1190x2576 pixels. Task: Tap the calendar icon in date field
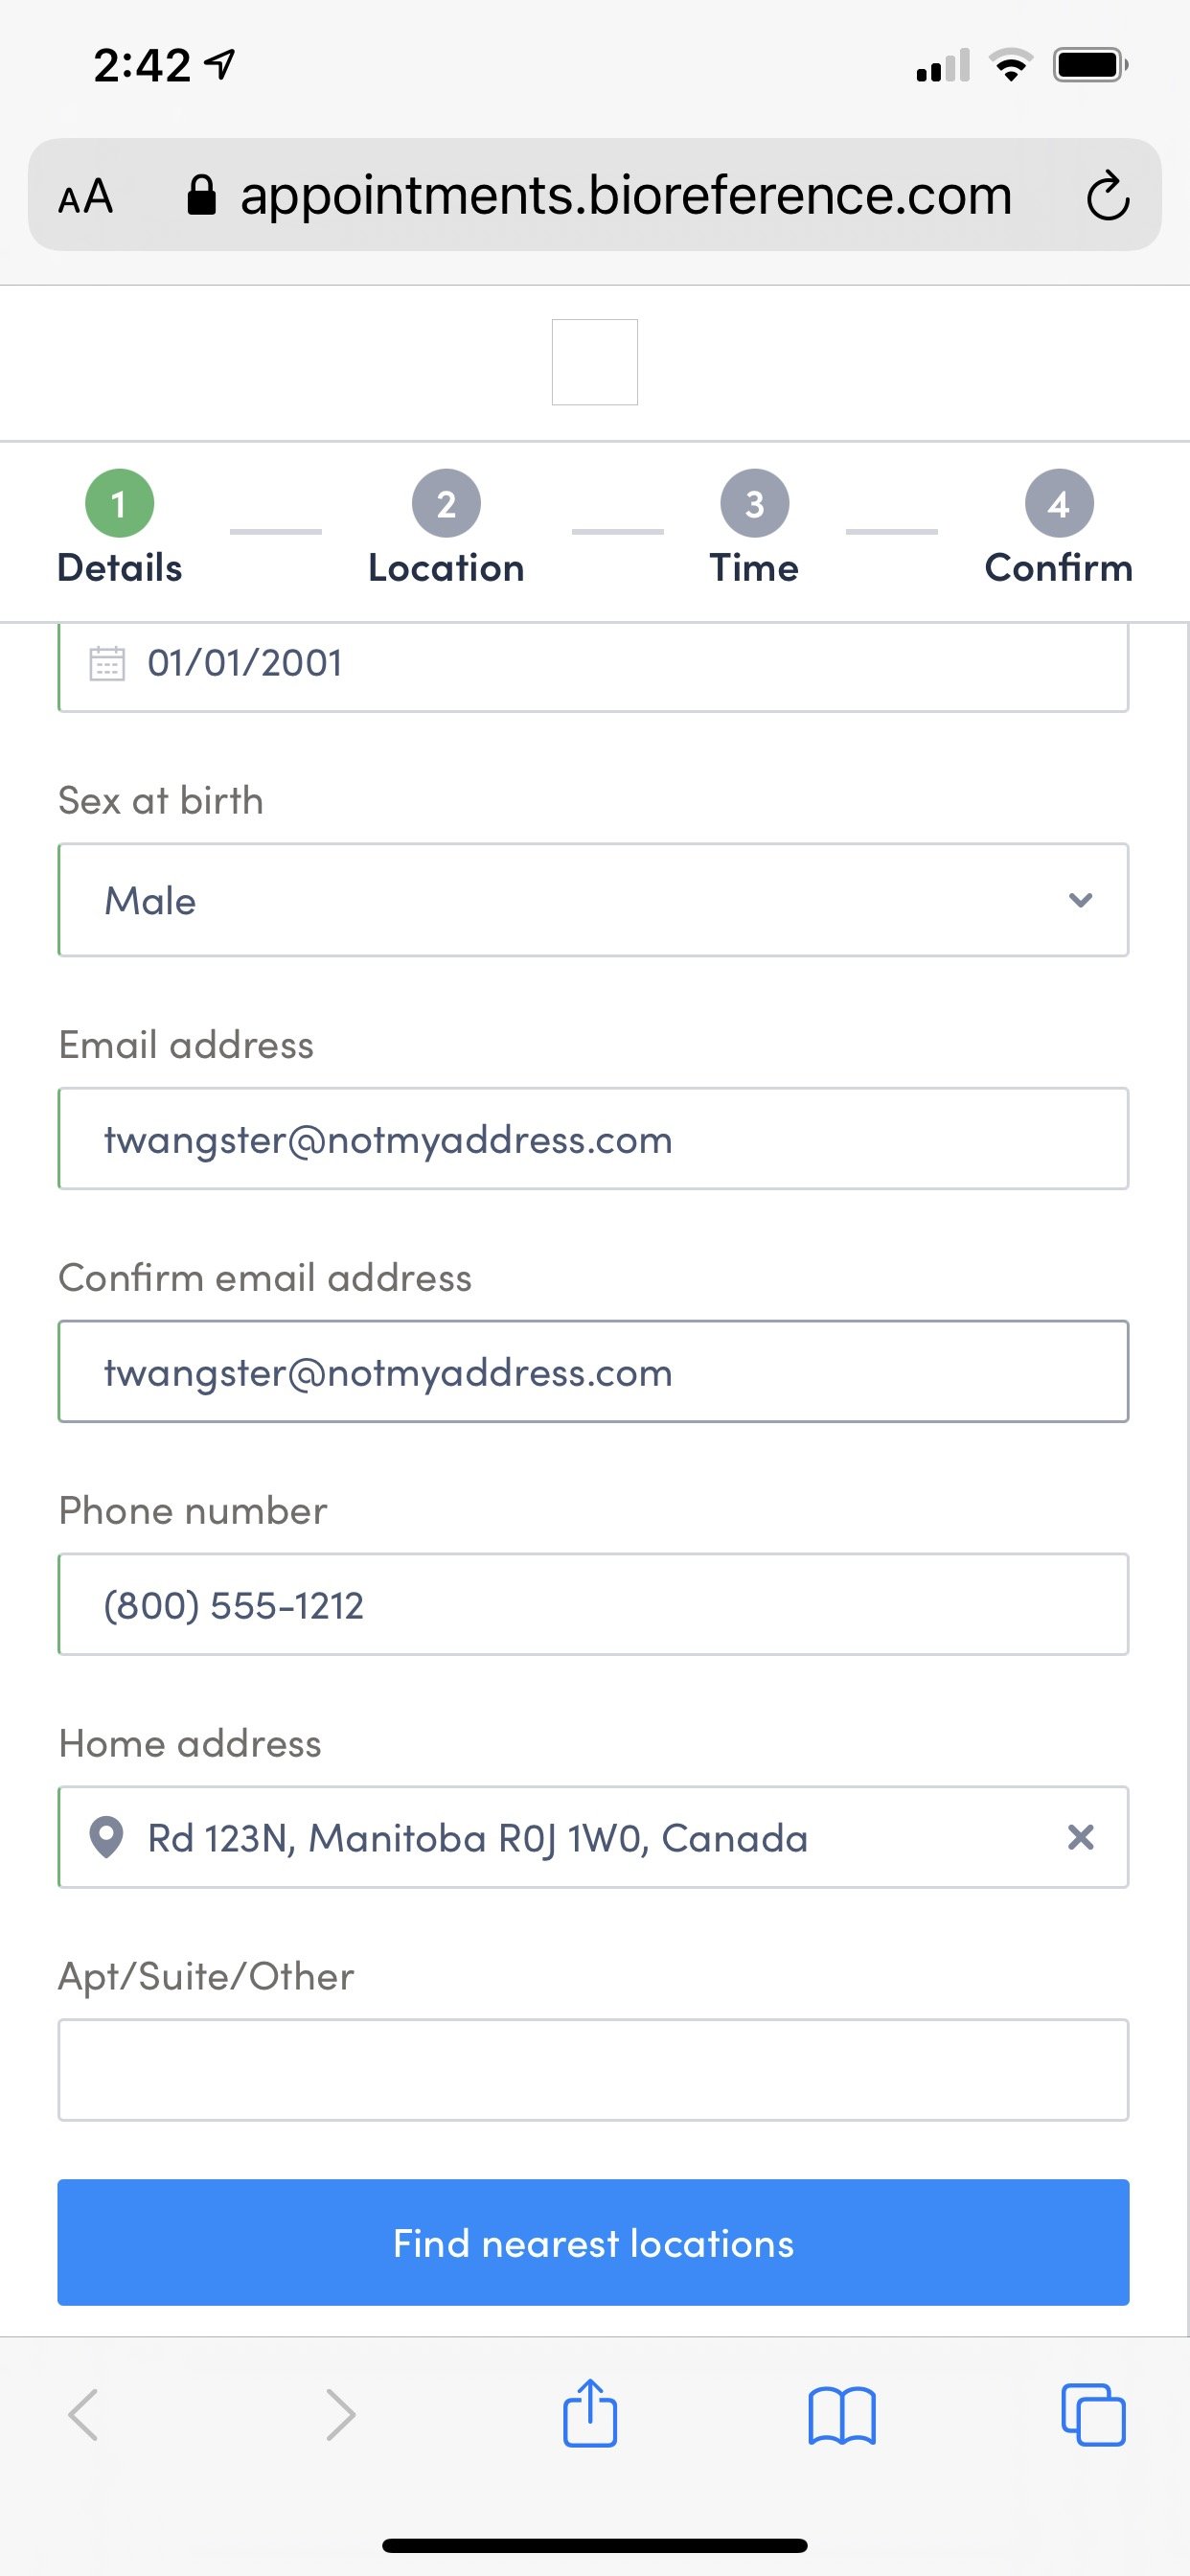pos(107,663)
